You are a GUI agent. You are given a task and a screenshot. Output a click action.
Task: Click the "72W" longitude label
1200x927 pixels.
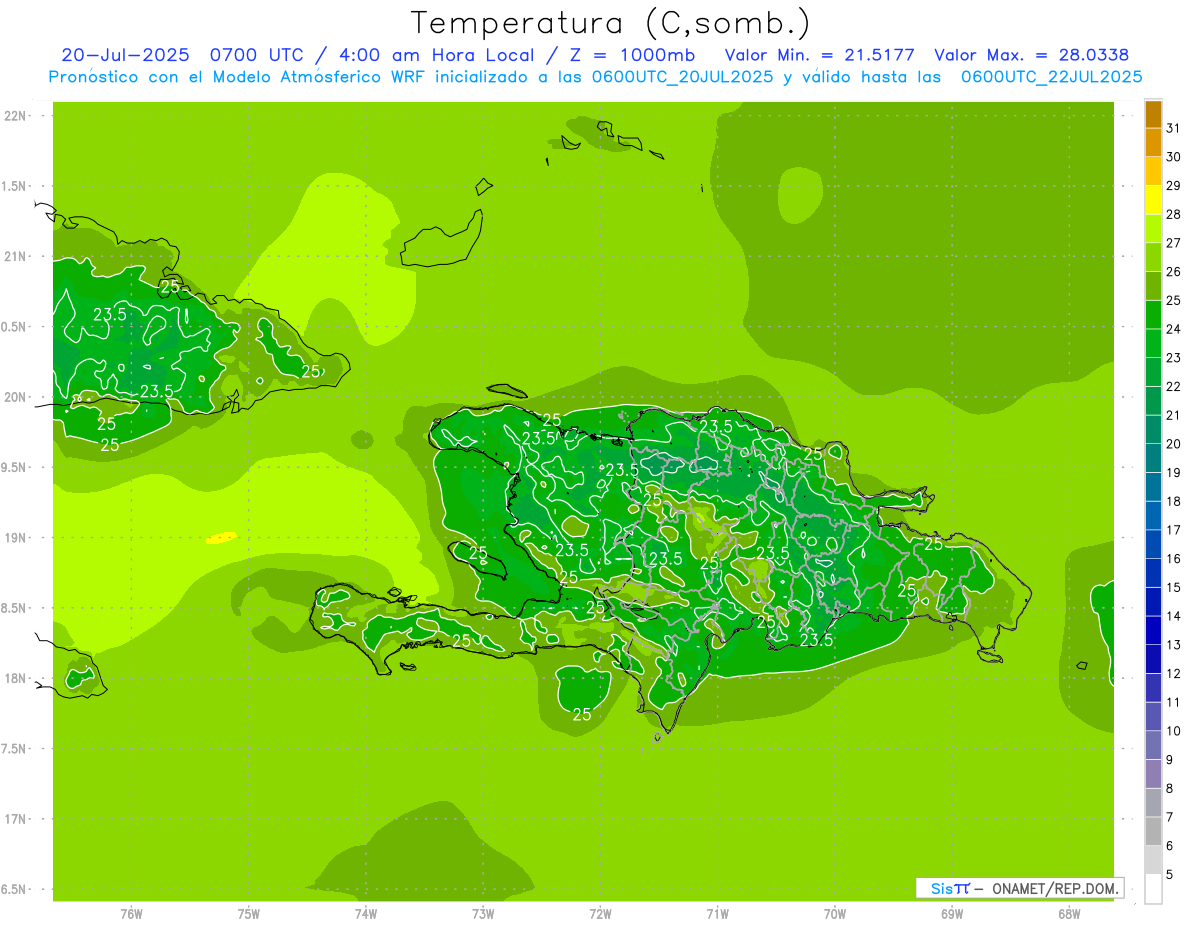click(x=600, y=914)
